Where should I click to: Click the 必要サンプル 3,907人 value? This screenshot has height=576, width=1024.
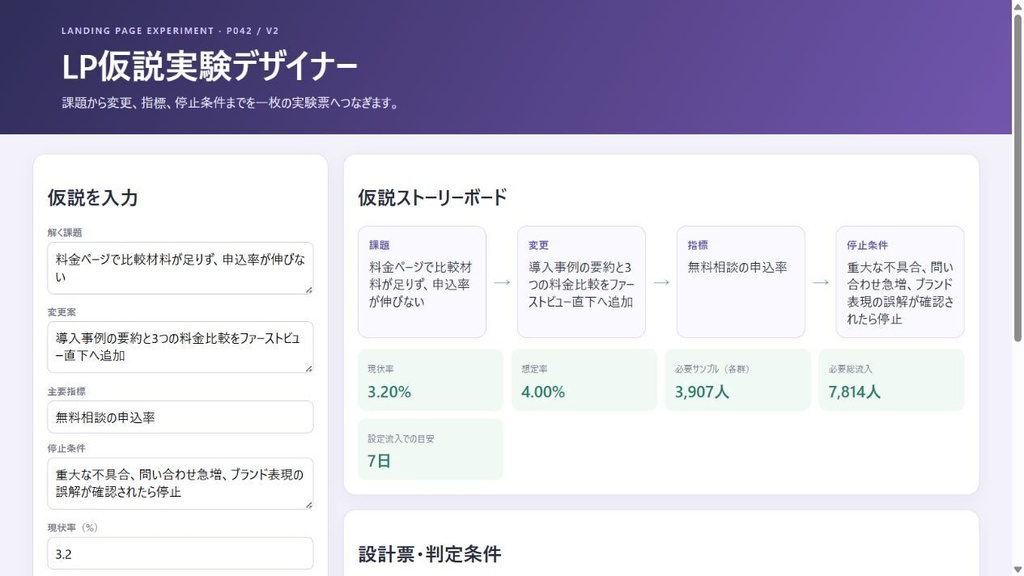702,392
